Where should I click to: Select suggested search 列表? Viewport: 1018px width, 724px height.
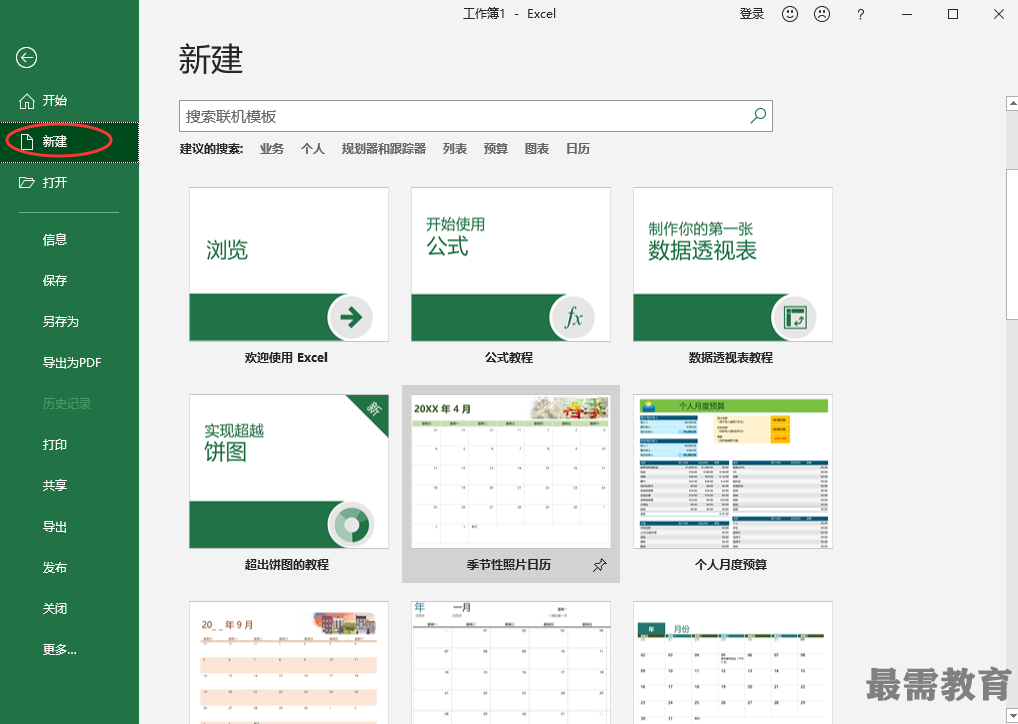point(454,149)
